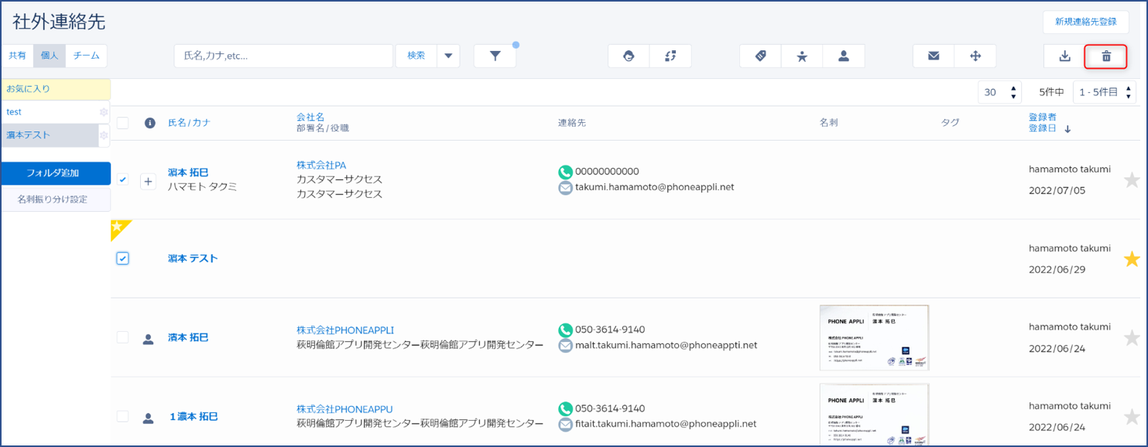
Task: Toggle the select-all checkbox in header
Action: point(123,123)
